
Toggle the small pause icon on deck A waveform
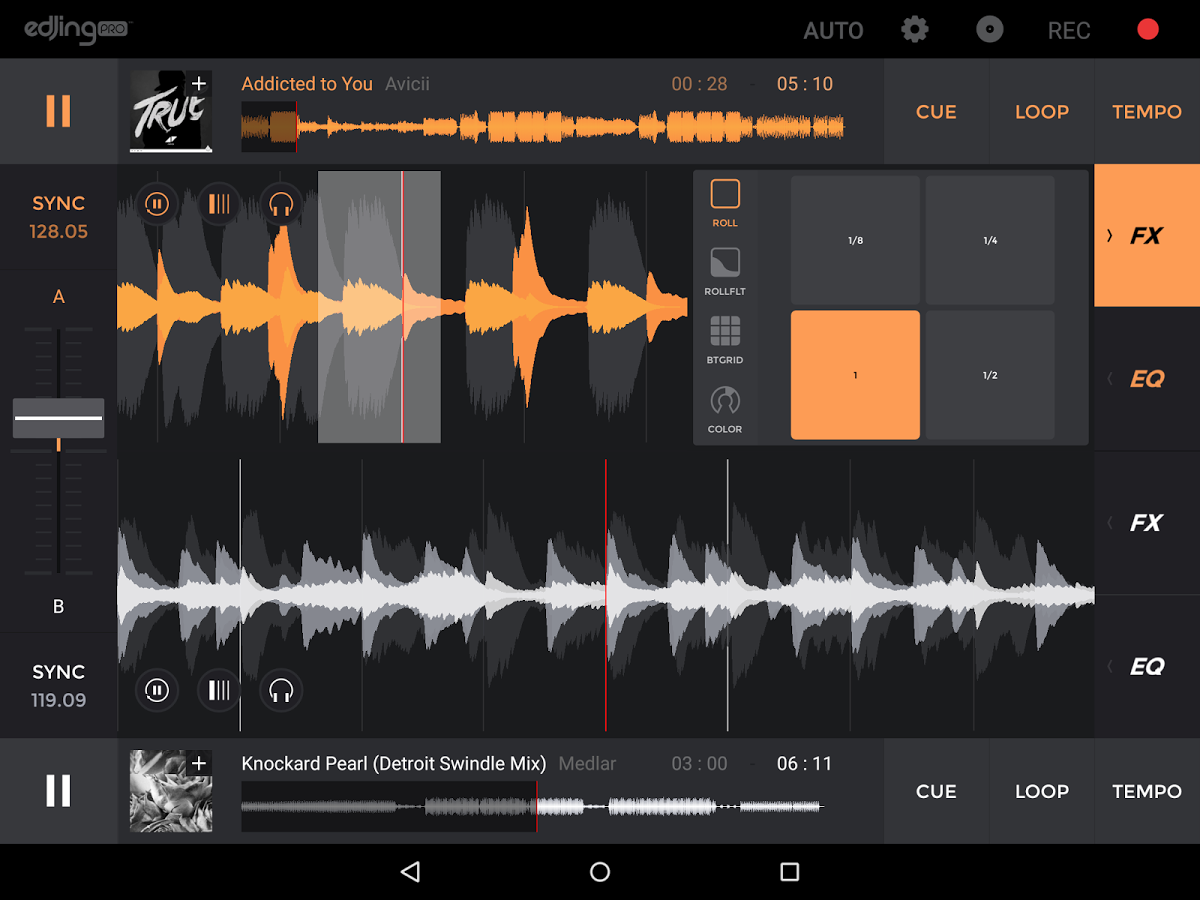click(157, 203)
